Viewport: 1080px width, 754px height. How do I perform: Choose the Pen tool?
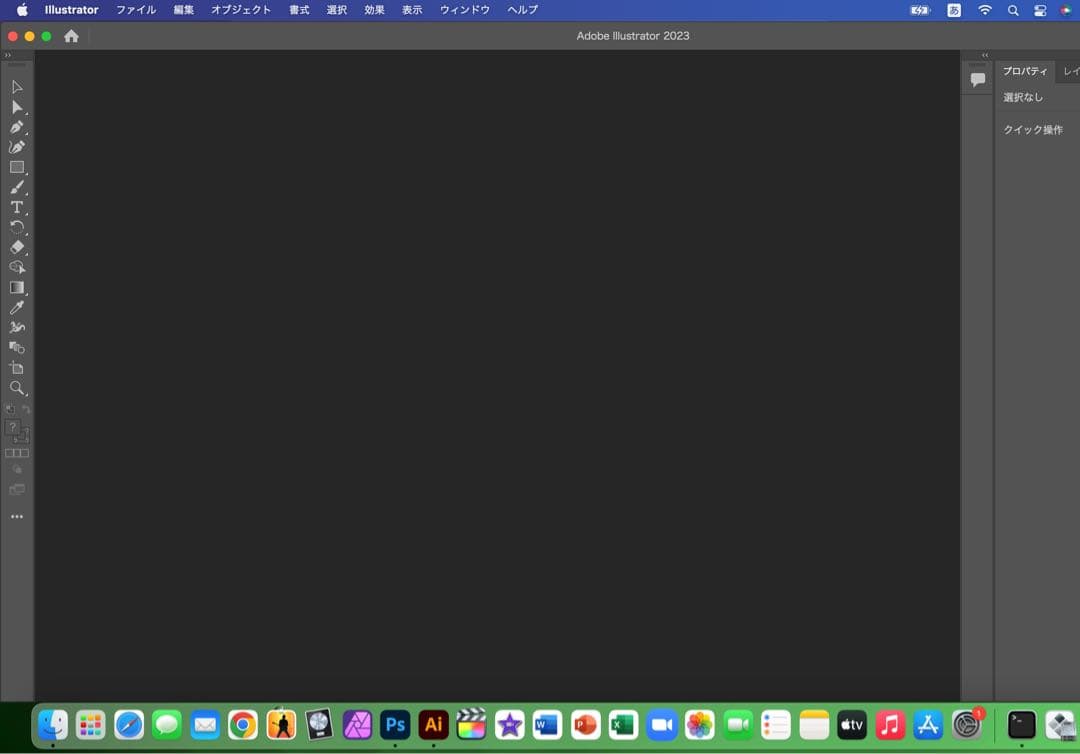16,127
